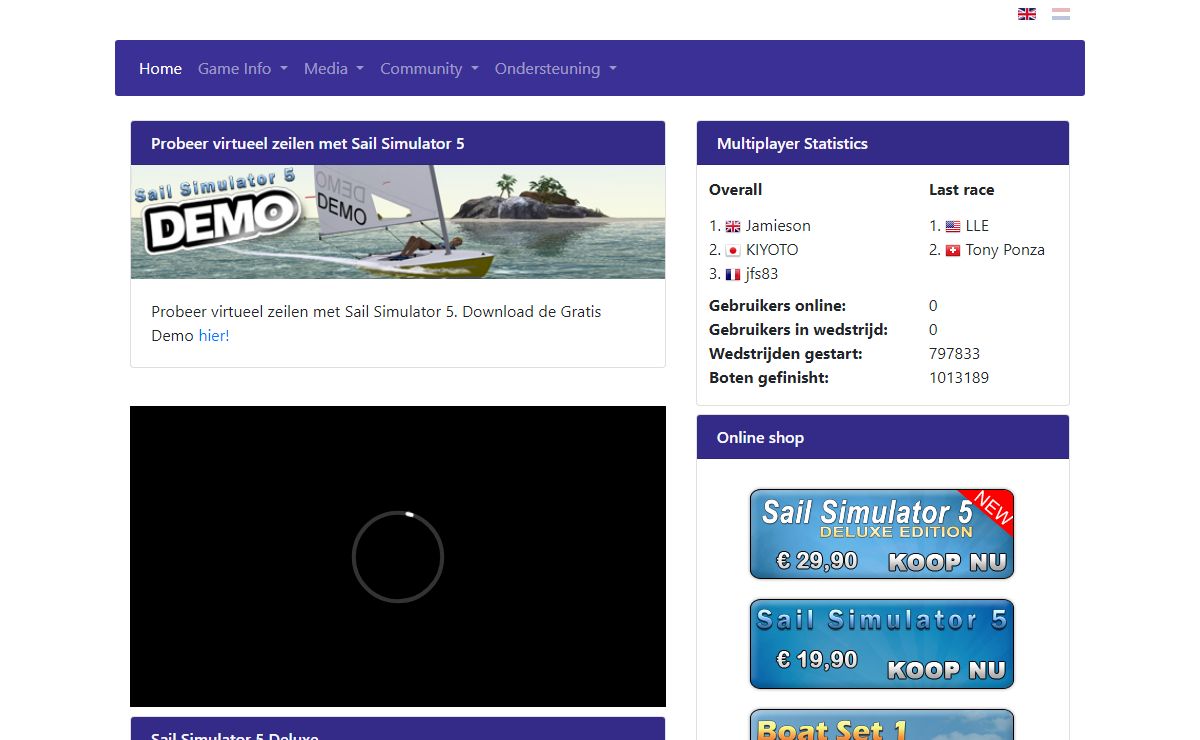This screenshot has width=1200, height=740.
Task: Select last race player Tony Ponza
Action: coord(1005,250)
